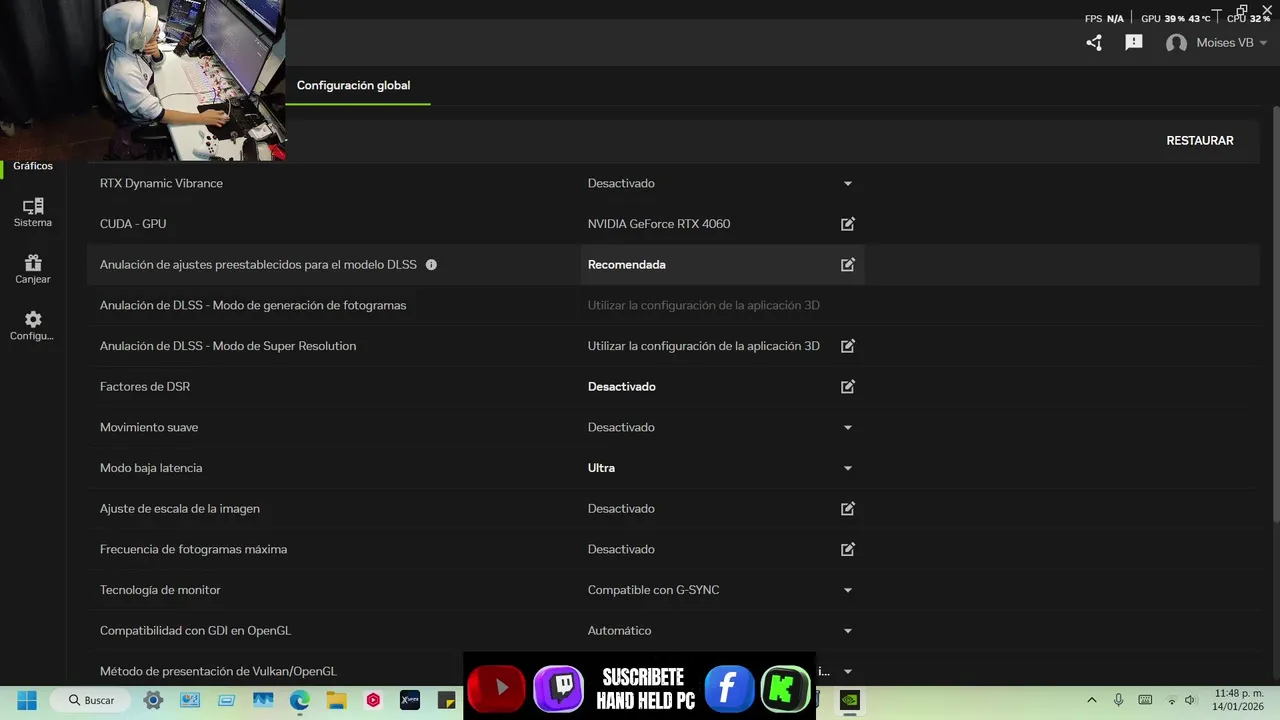Click the touch keyboard tray icon
1280x720 pixels.
tap(1145, 700)
